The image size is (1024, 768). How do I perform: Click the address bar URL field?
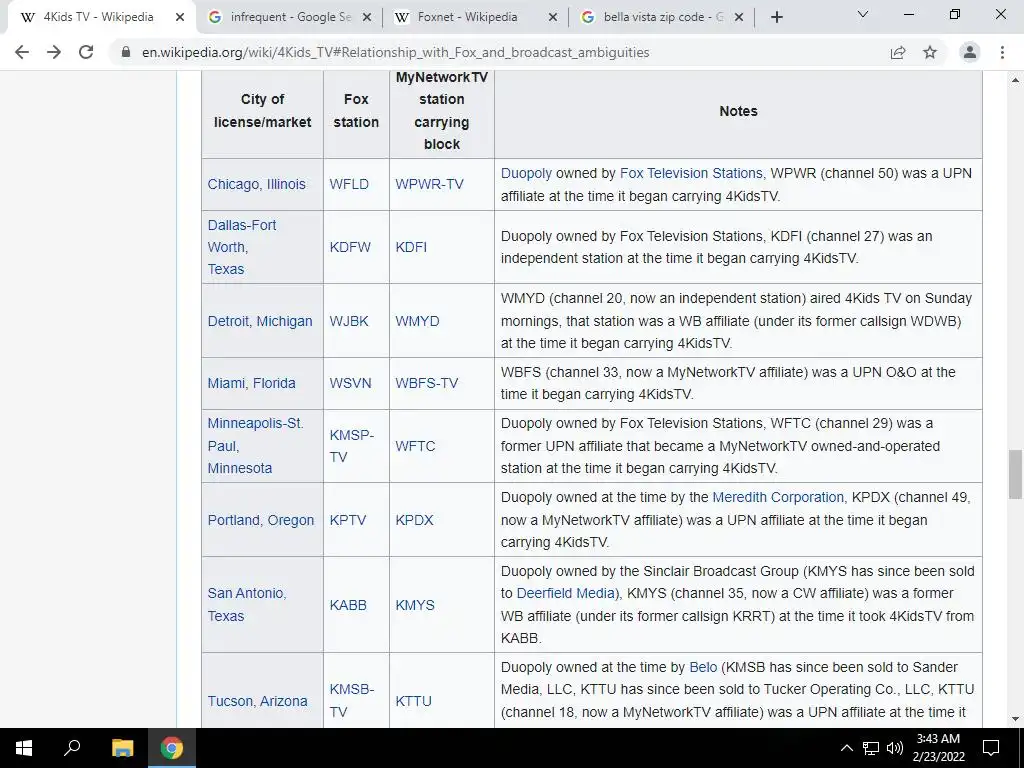point(396,52)
